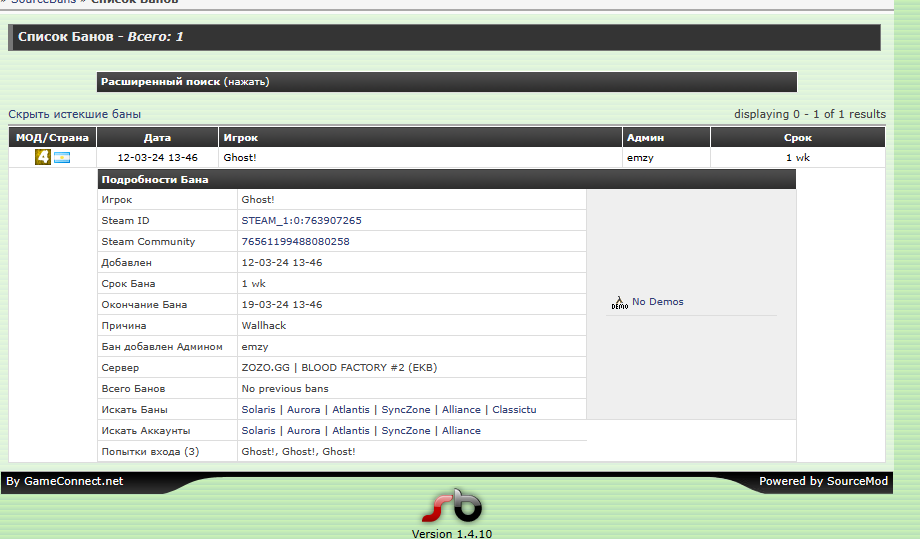The height and width of the screenshot is (539, 920).
Task: Sort by the Дата column header
Action: (157, 138)
